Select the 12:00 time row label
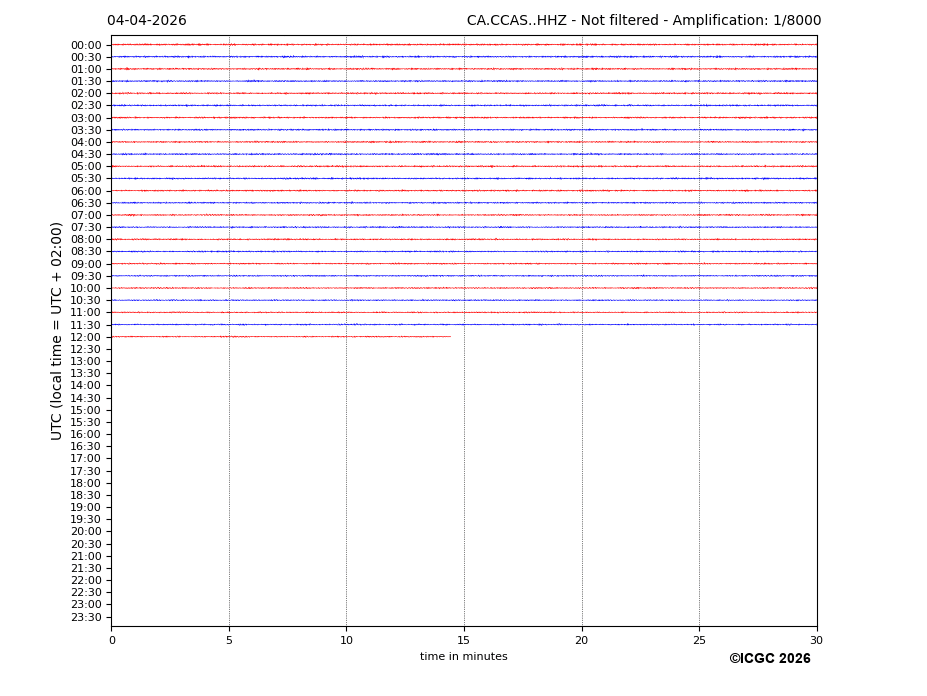This screenshot has height=696, width=927. [86, 337]
